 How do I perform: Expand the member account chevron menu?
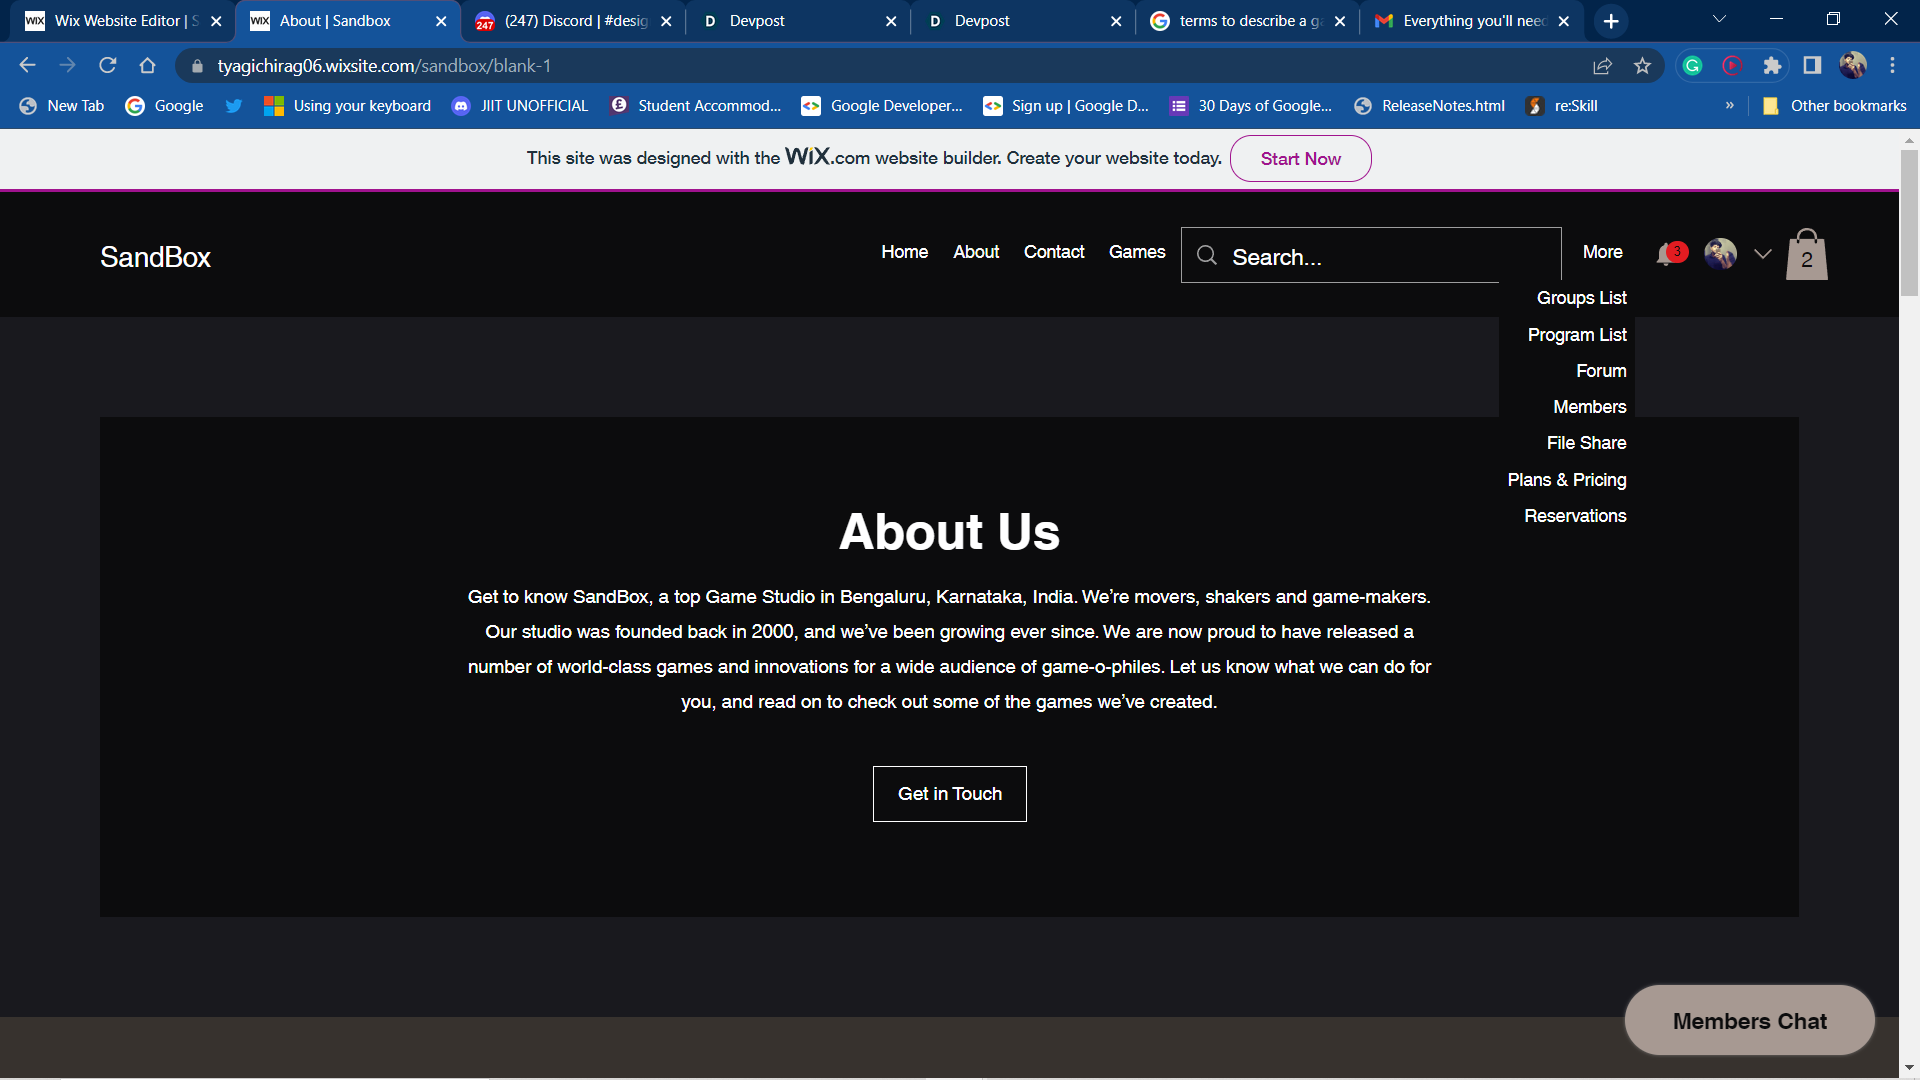pyautogui.click(x=1762, y=254)
